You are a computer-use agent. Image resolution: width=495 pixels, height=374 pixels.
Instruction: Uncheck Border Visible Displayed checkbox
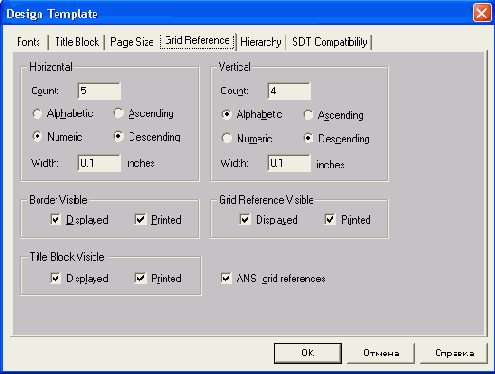click(55, 220)
